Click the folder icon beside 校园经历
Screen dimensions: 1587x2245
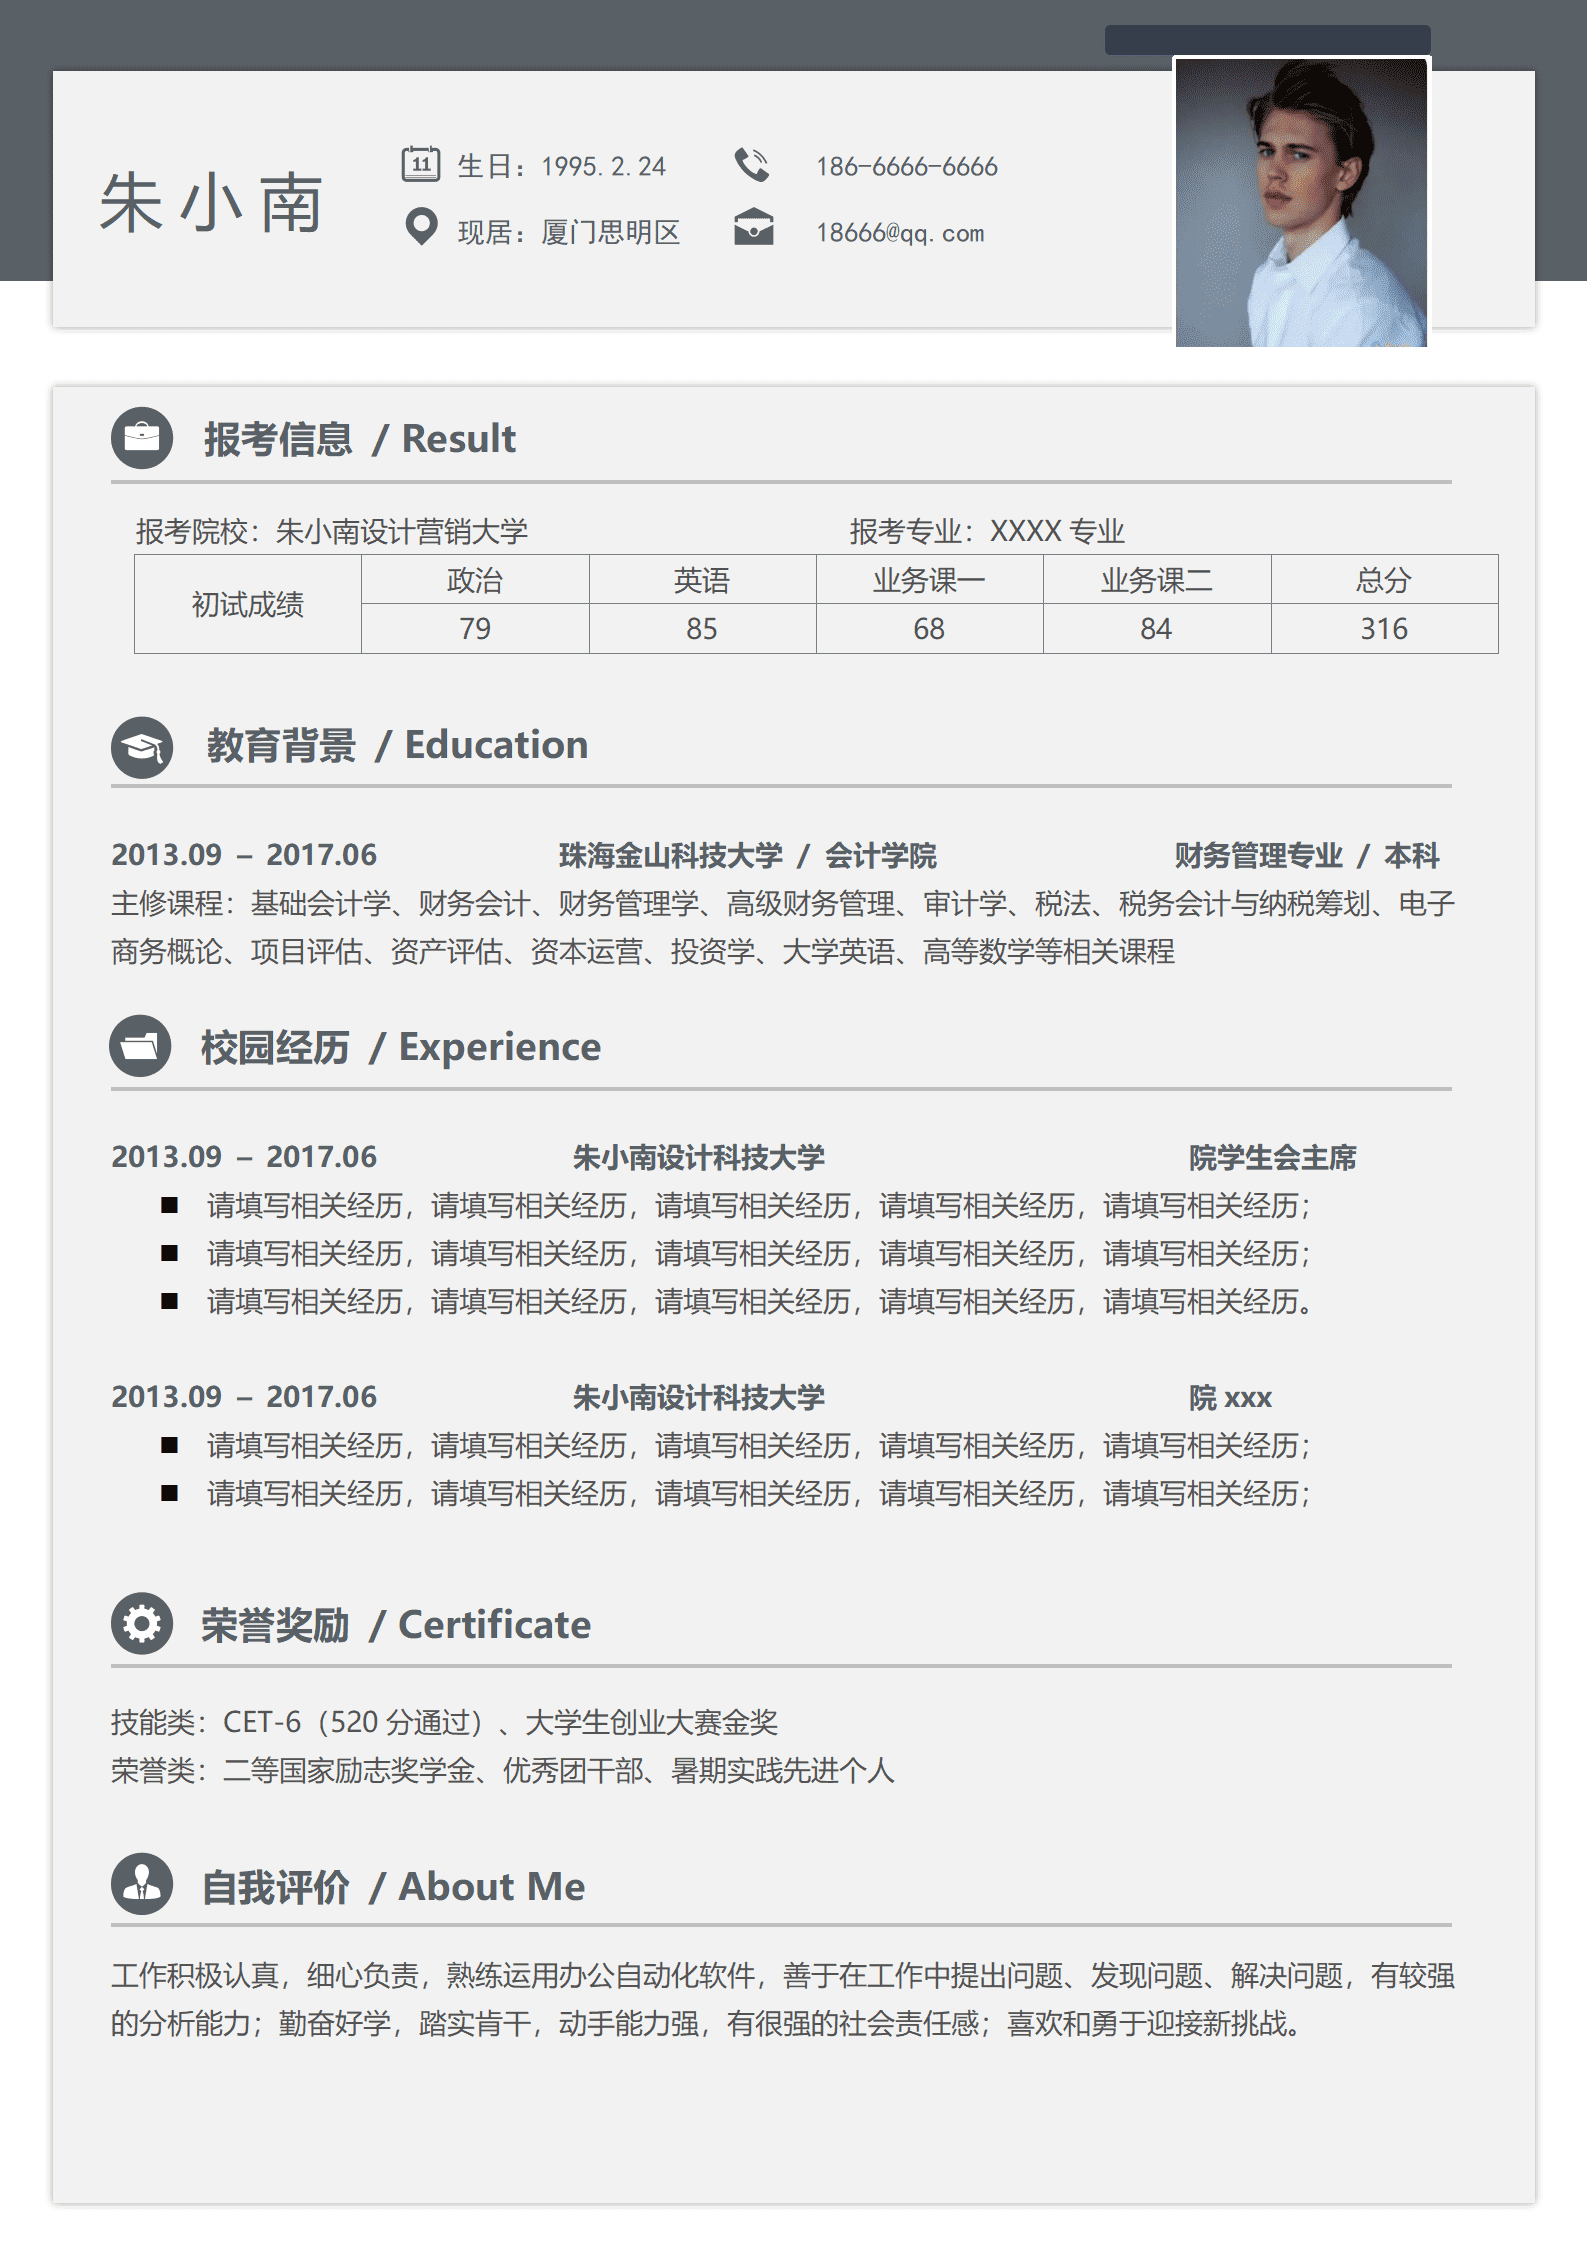click(140, 1046)
